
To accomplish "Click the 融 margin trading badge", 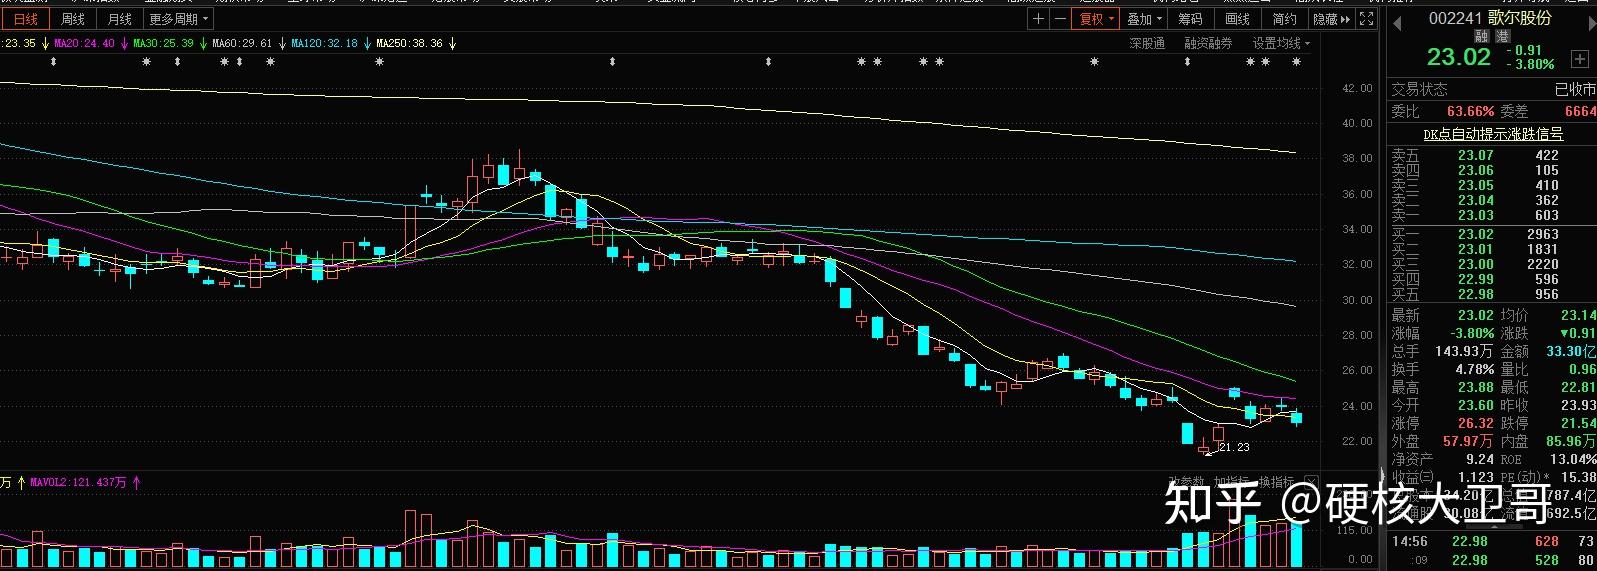I will pos(1482,36).
